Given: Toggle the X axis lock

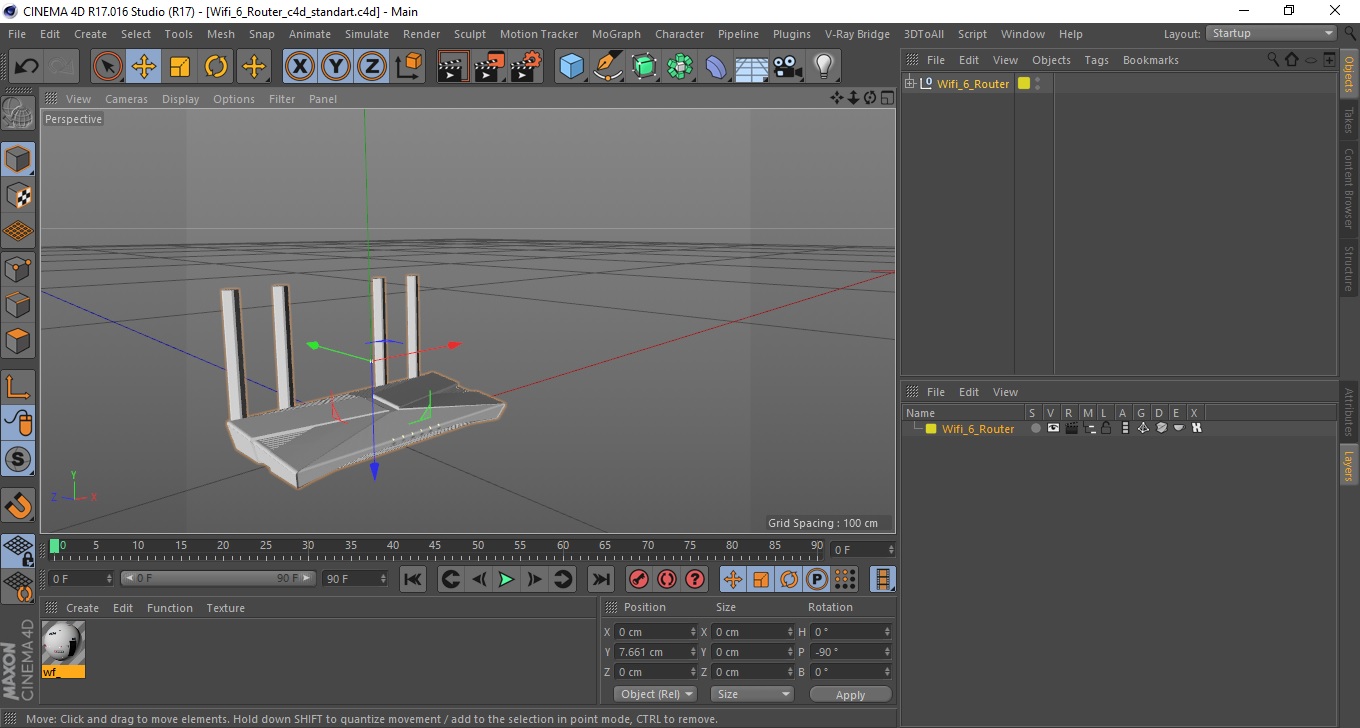Looking at the screenshot, I should click(300, 67).
